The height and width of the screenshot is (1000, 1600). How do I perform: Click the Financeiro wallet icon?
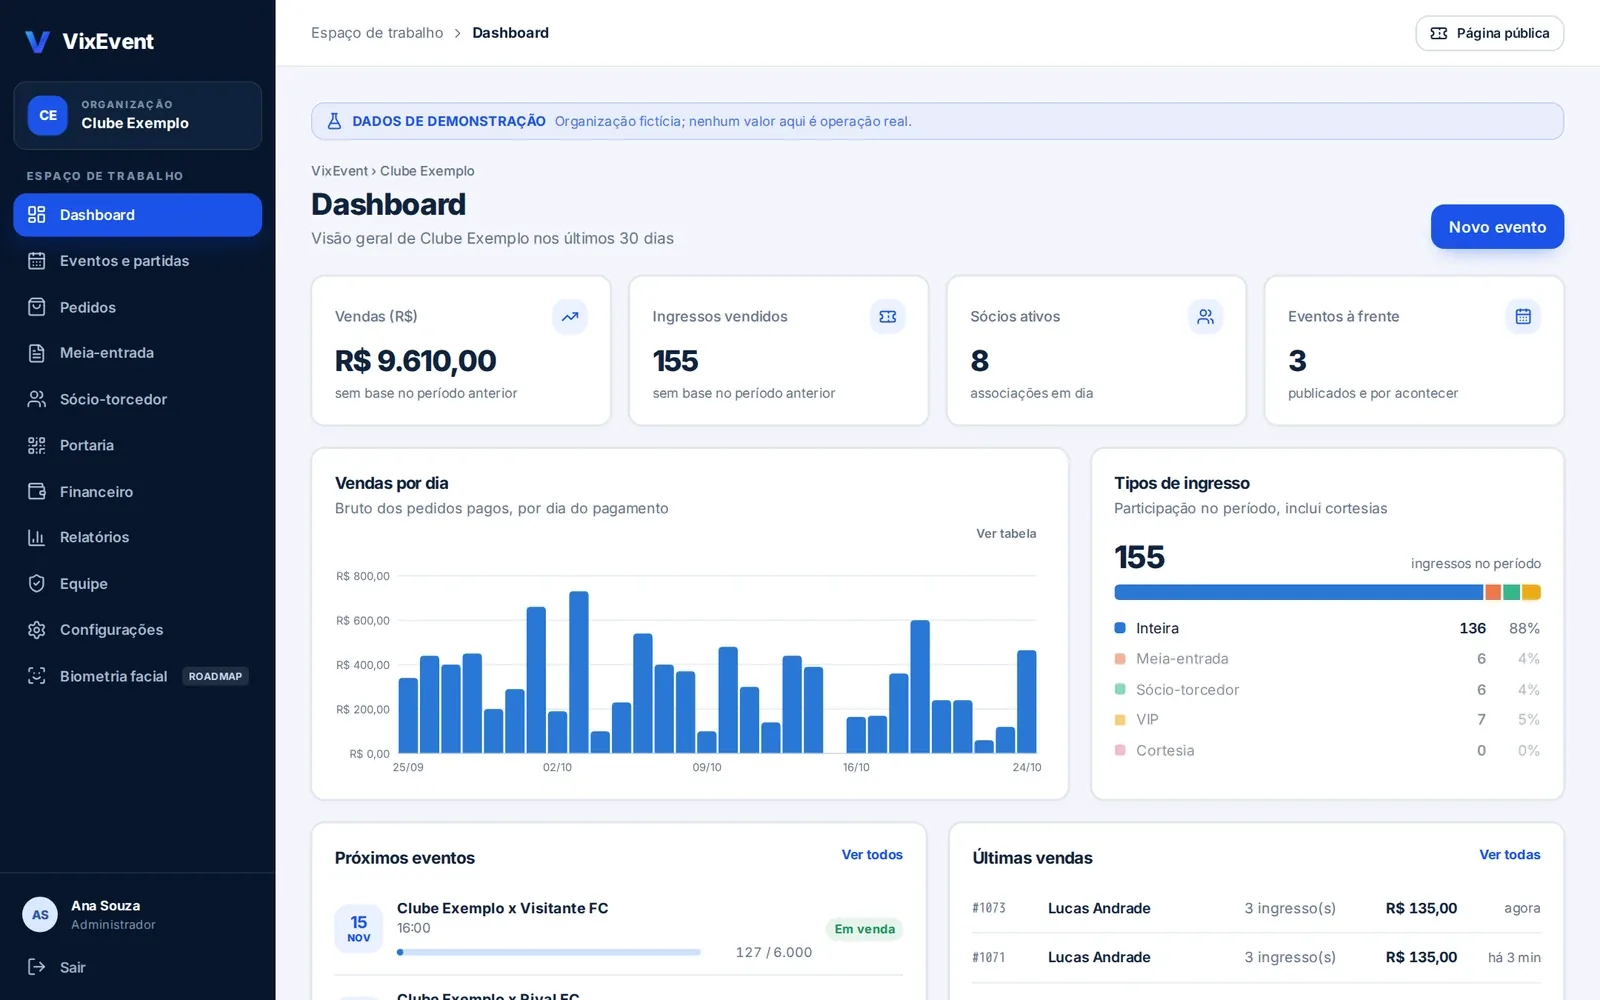coord(37,491)
